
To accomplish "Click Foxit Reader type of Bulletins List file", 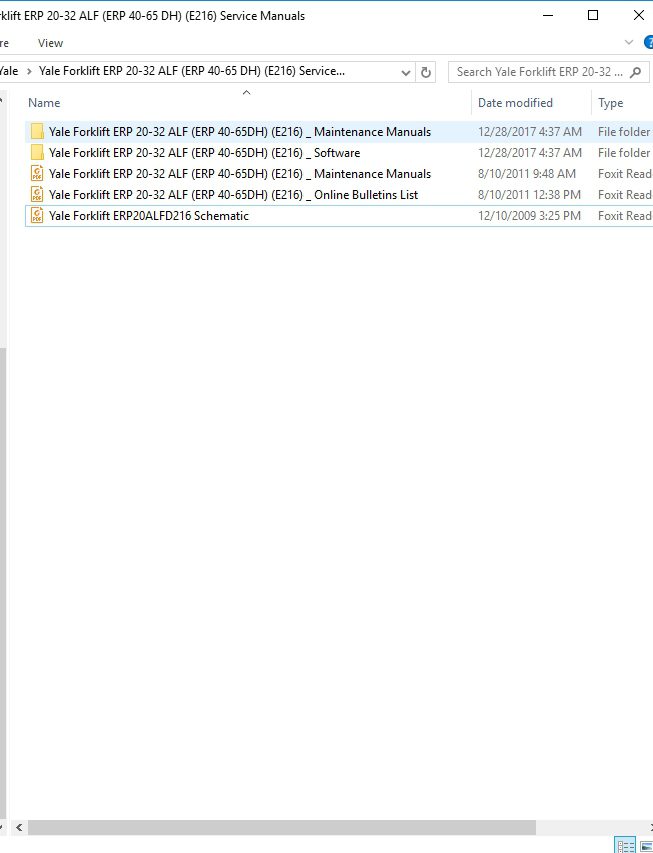I will 625,195.
